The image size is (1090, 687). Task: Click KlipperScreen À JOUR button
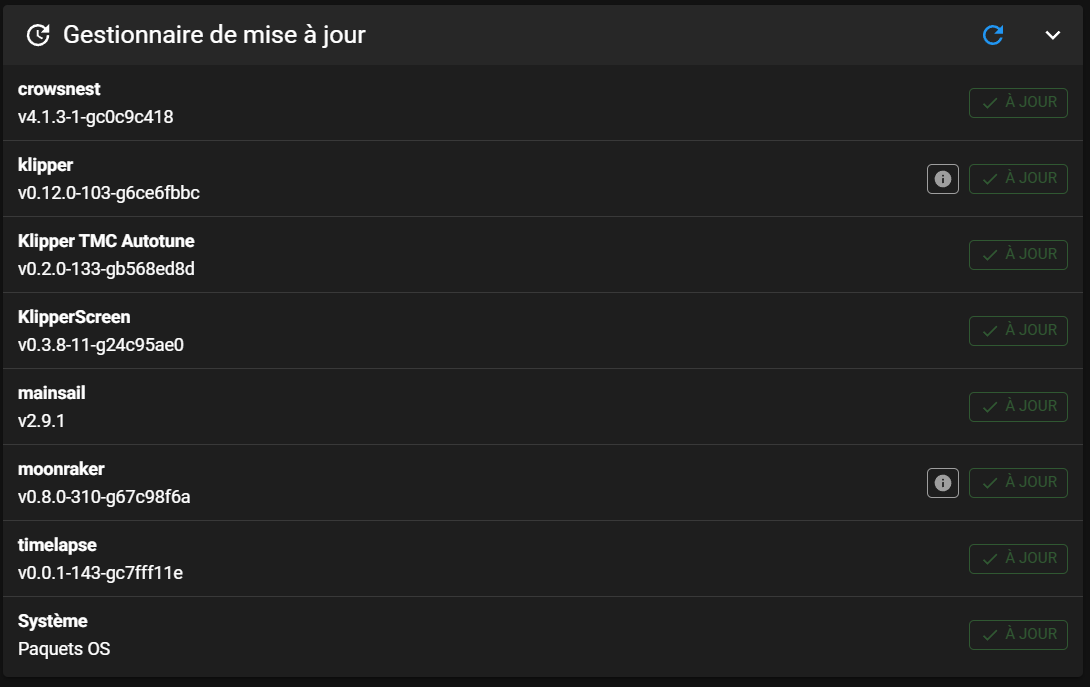click(x=1018, y=331)
